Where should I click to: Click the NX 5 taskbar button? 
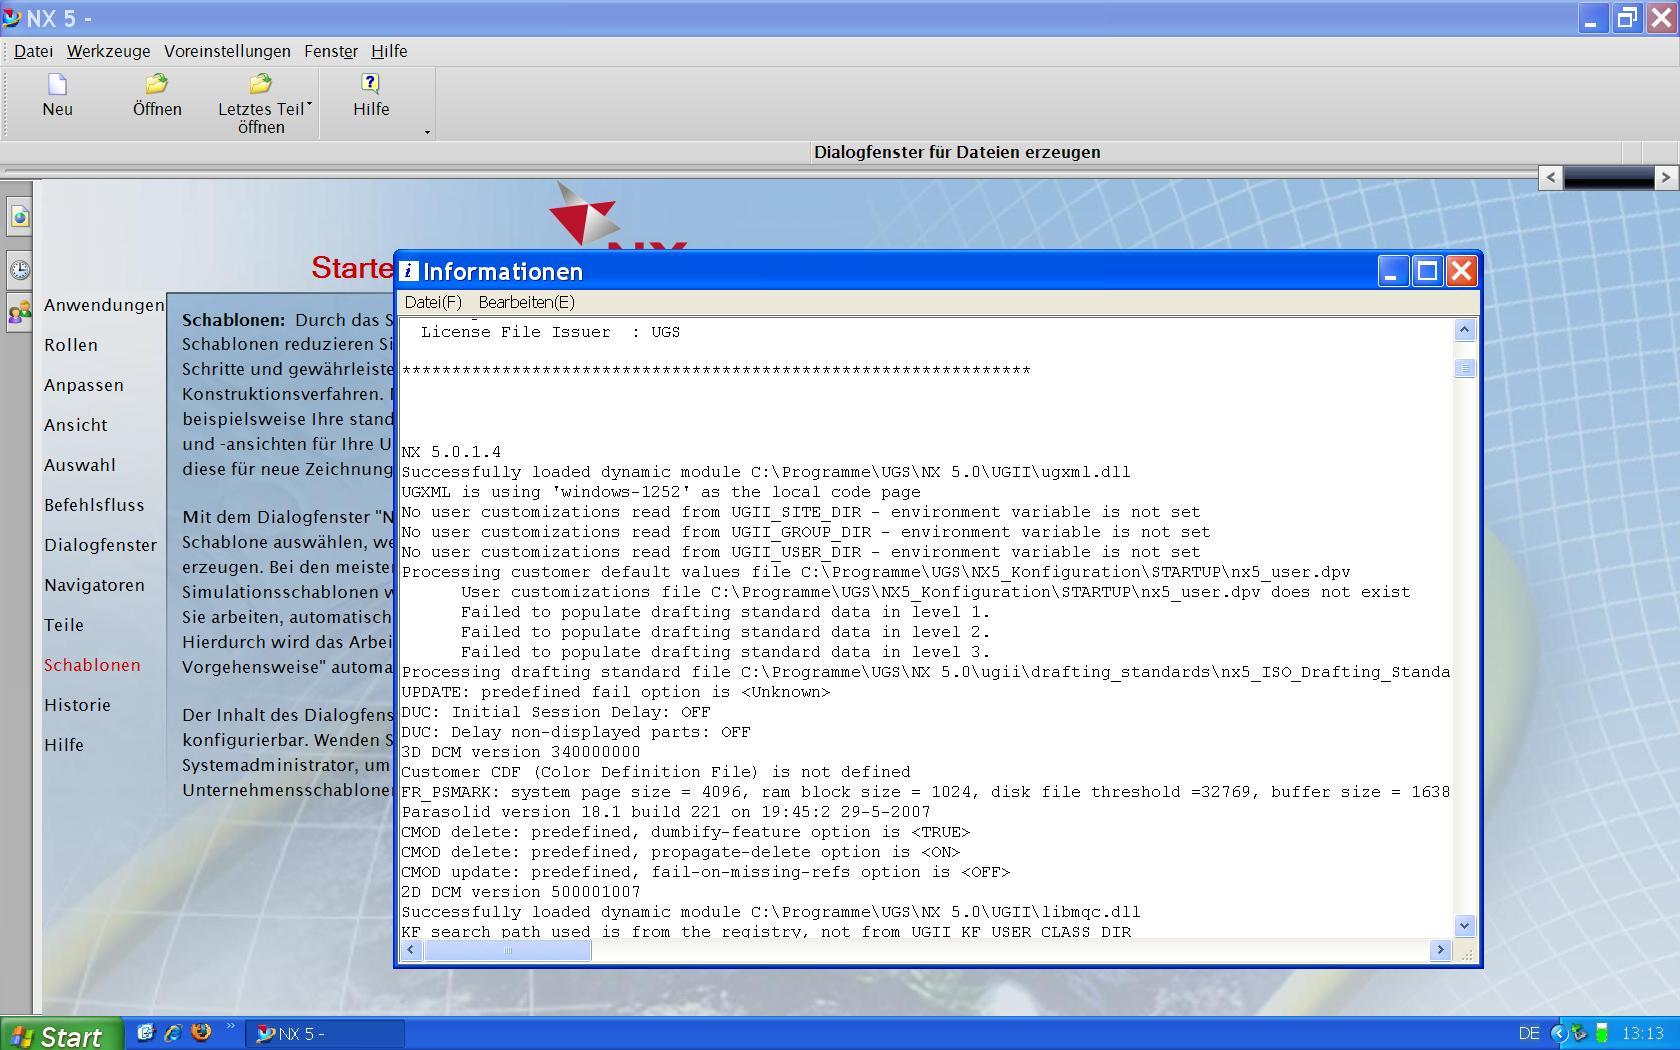325,1034
